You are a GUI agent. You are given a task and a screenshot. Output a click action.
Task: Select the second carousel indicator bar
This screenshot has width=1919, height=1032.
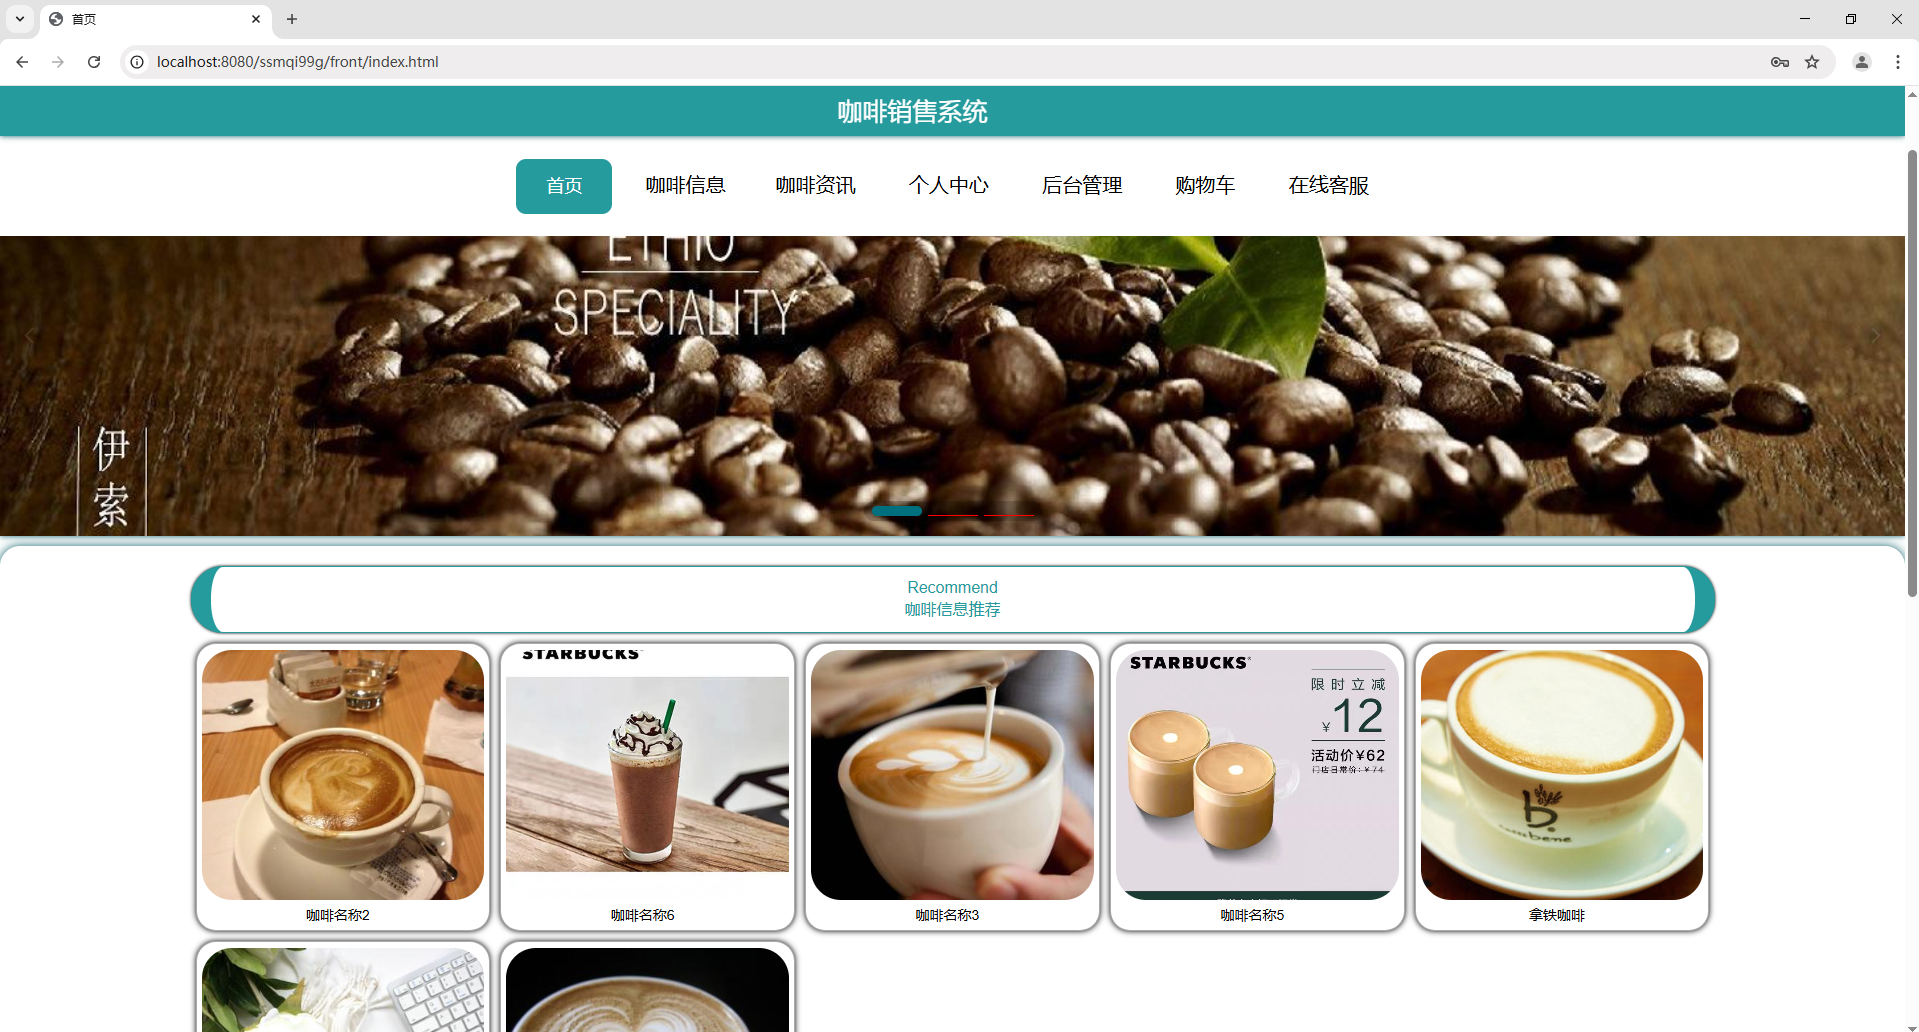point(953,514)
